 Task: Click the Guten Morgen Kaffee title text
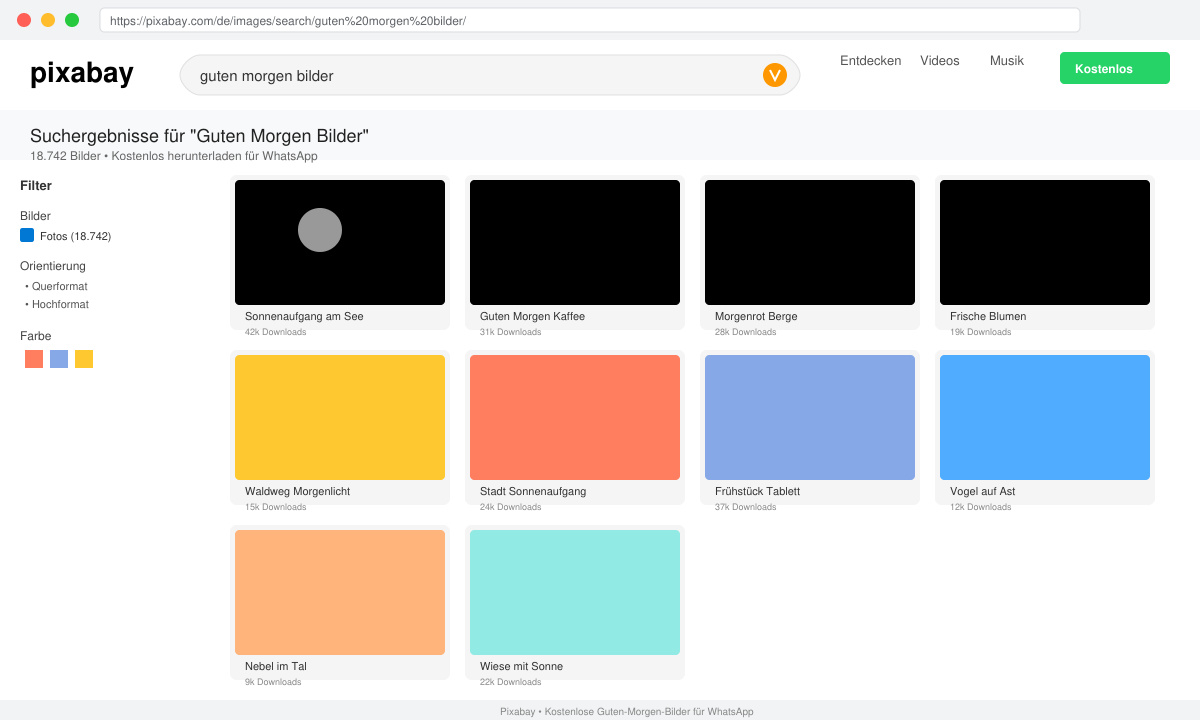coord(532,316)
